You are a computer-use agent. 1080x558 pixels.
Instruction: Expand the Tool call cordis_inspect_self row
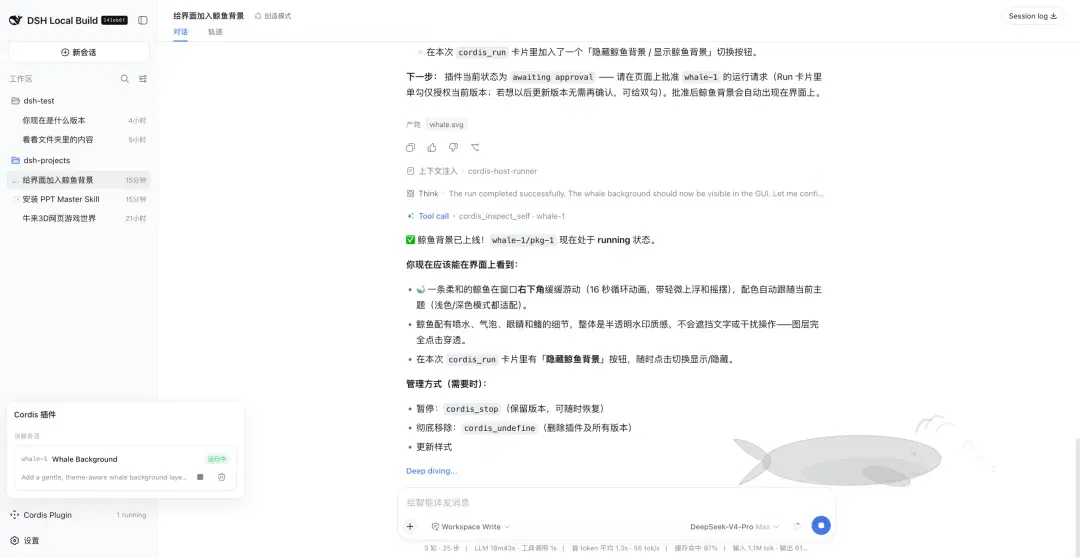[x=486, y=216]
